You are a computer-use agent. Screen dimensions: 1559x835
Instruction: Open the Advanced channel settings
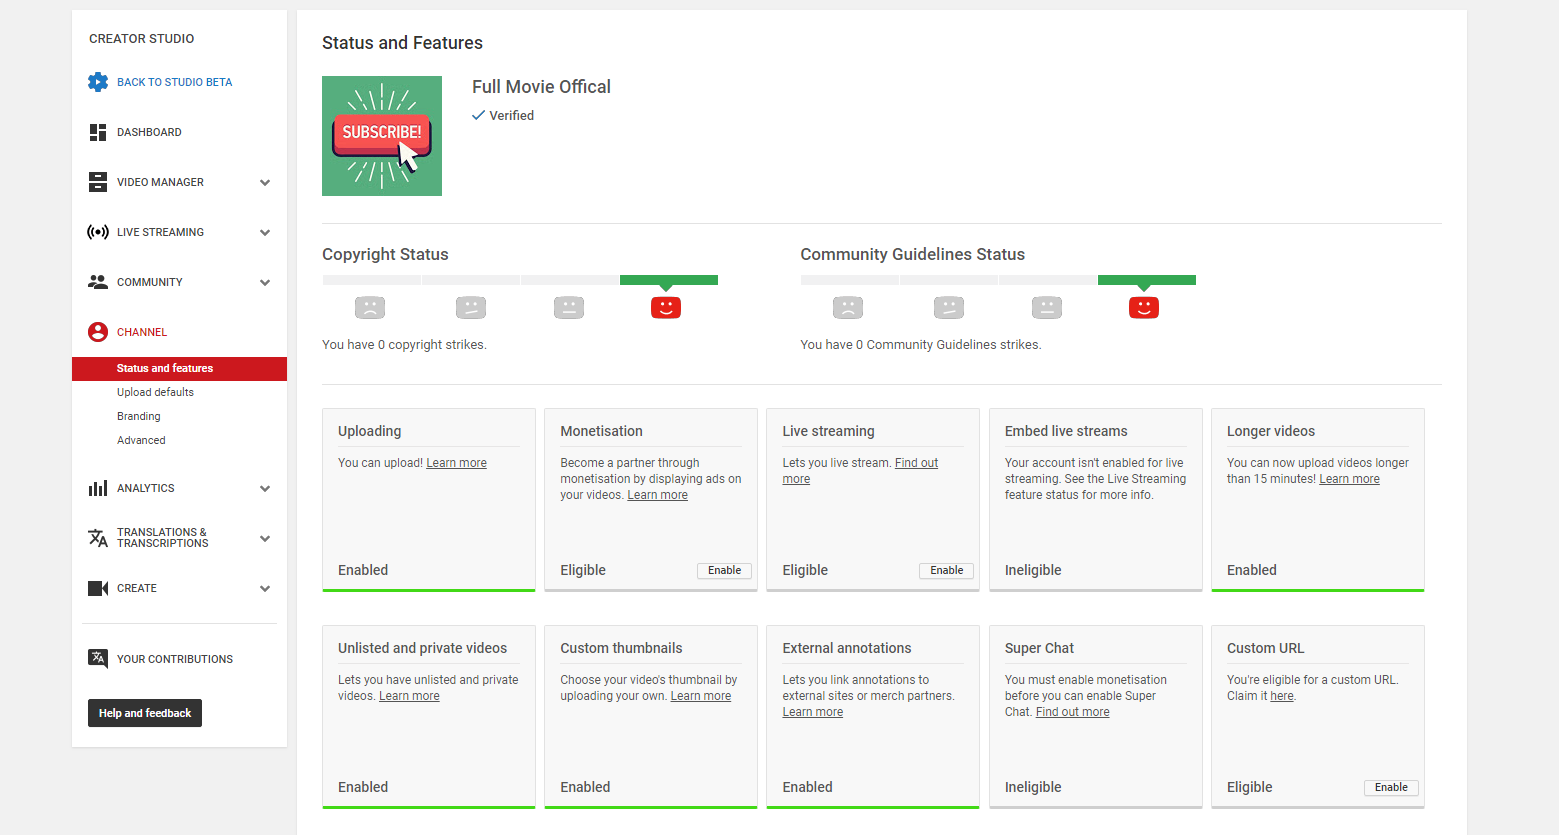point(141,440)
